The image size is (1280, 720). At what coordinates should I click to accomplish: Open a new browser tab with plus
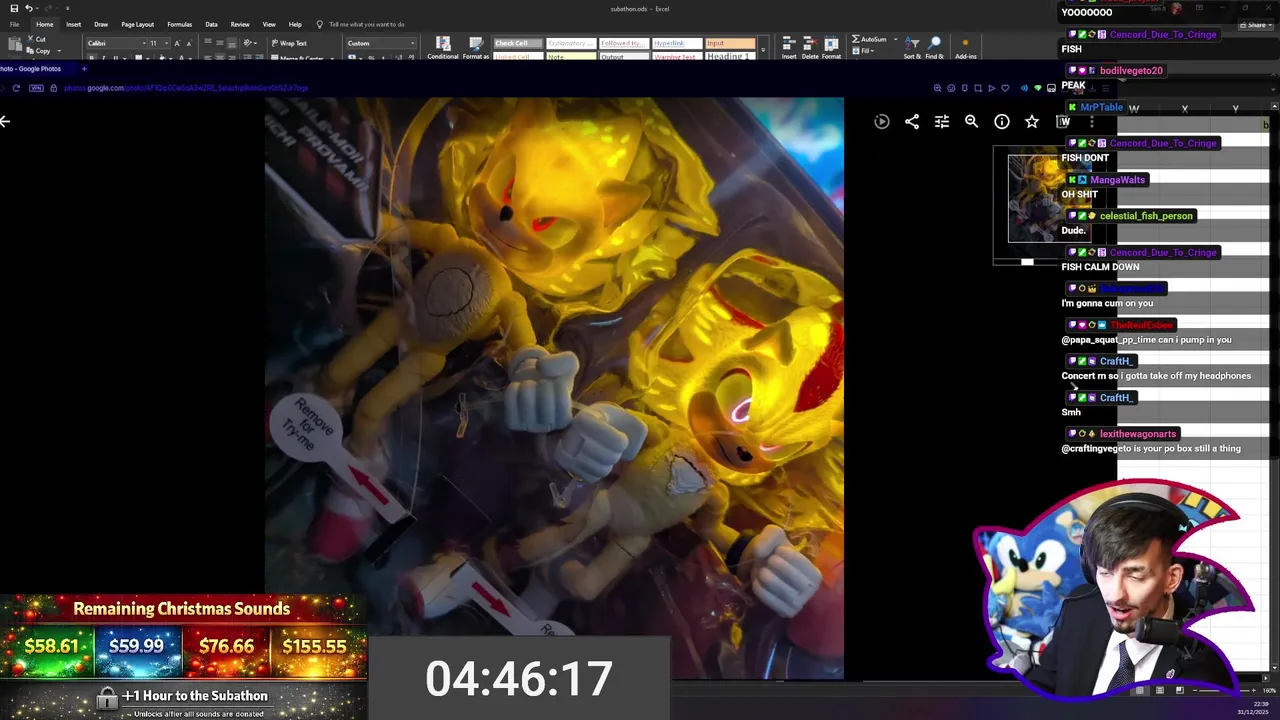(84, 69)
